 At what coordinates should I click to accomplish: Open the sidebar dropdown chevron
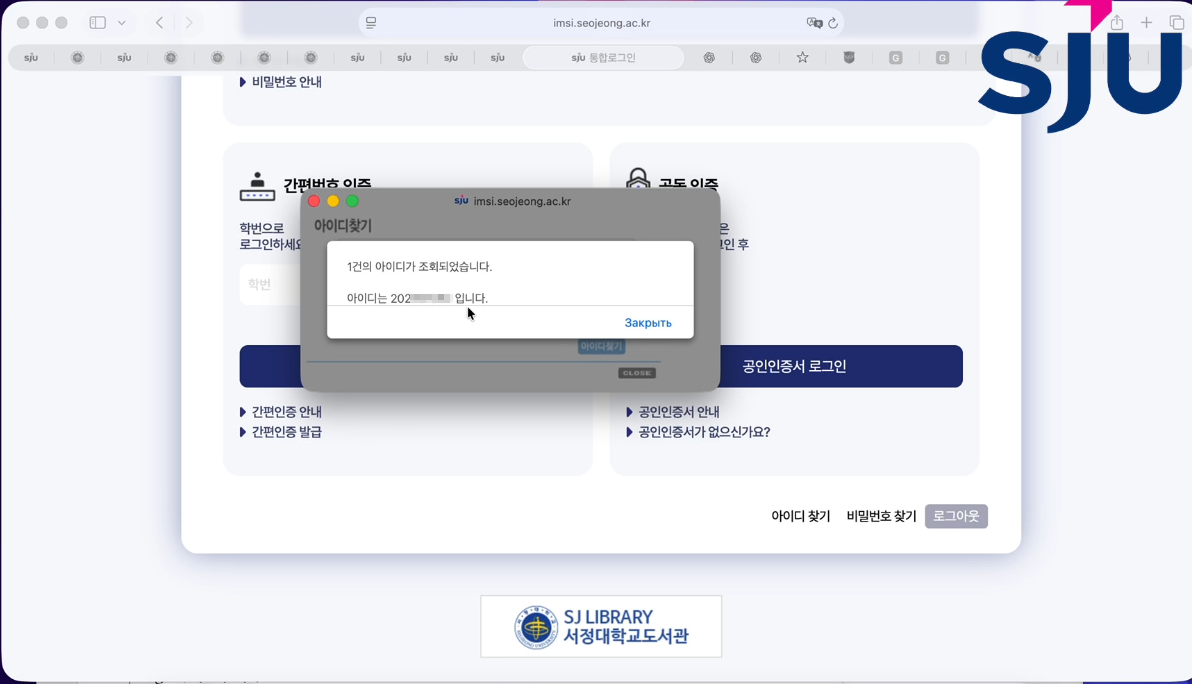122,23
